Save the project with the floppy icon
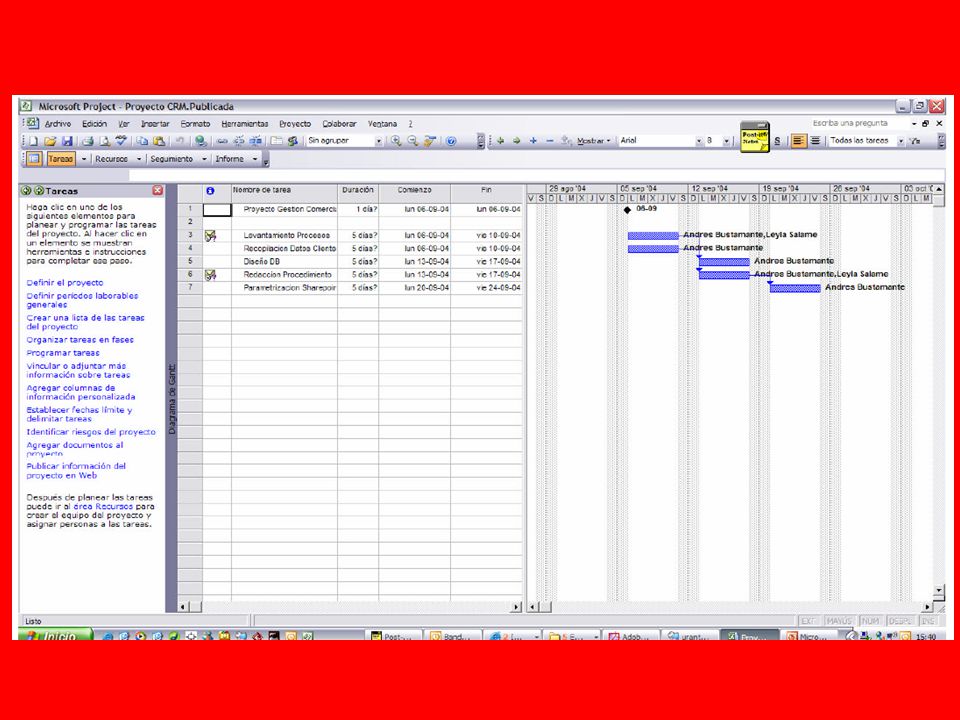This screenshot has width=960, height=720. tap(67, 141)
